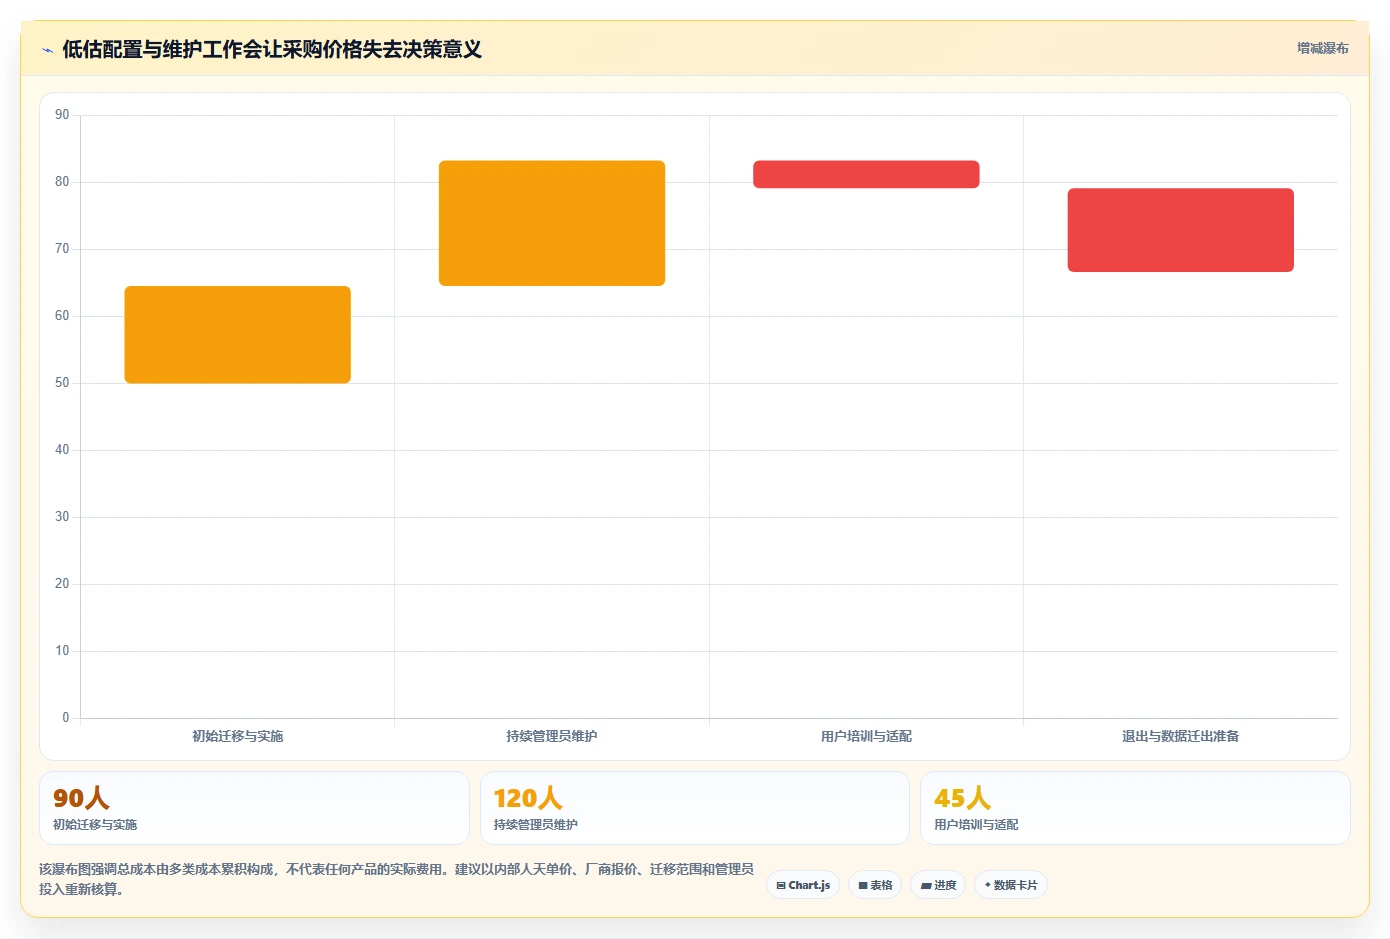Click x-axis label 持续管理员维护
The image size is (1390, 939).
tap(552, 736)
